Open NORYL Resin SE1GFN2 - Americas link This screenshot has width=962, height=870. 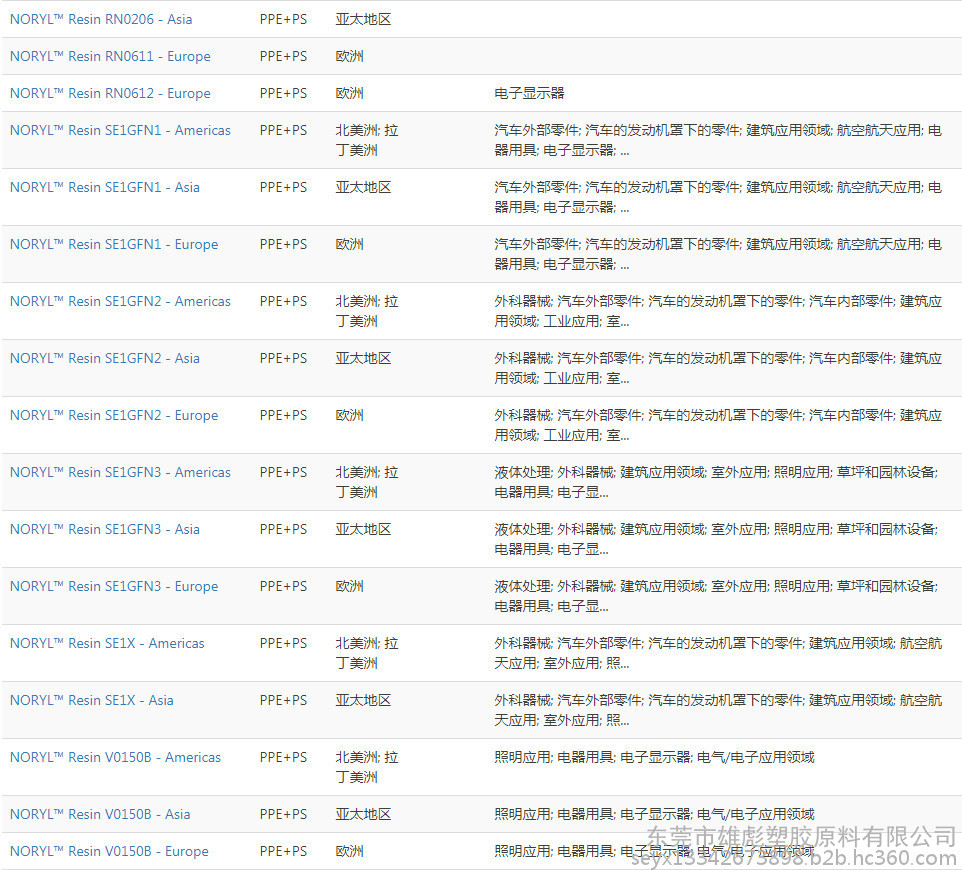click(120, 302)
